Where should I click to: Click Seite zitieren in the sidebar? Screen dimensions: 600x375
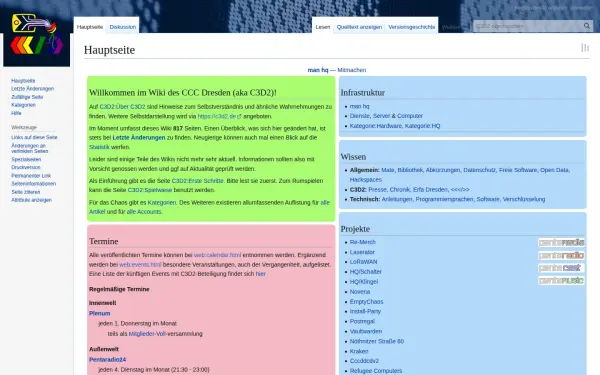[x=26, y=192]
